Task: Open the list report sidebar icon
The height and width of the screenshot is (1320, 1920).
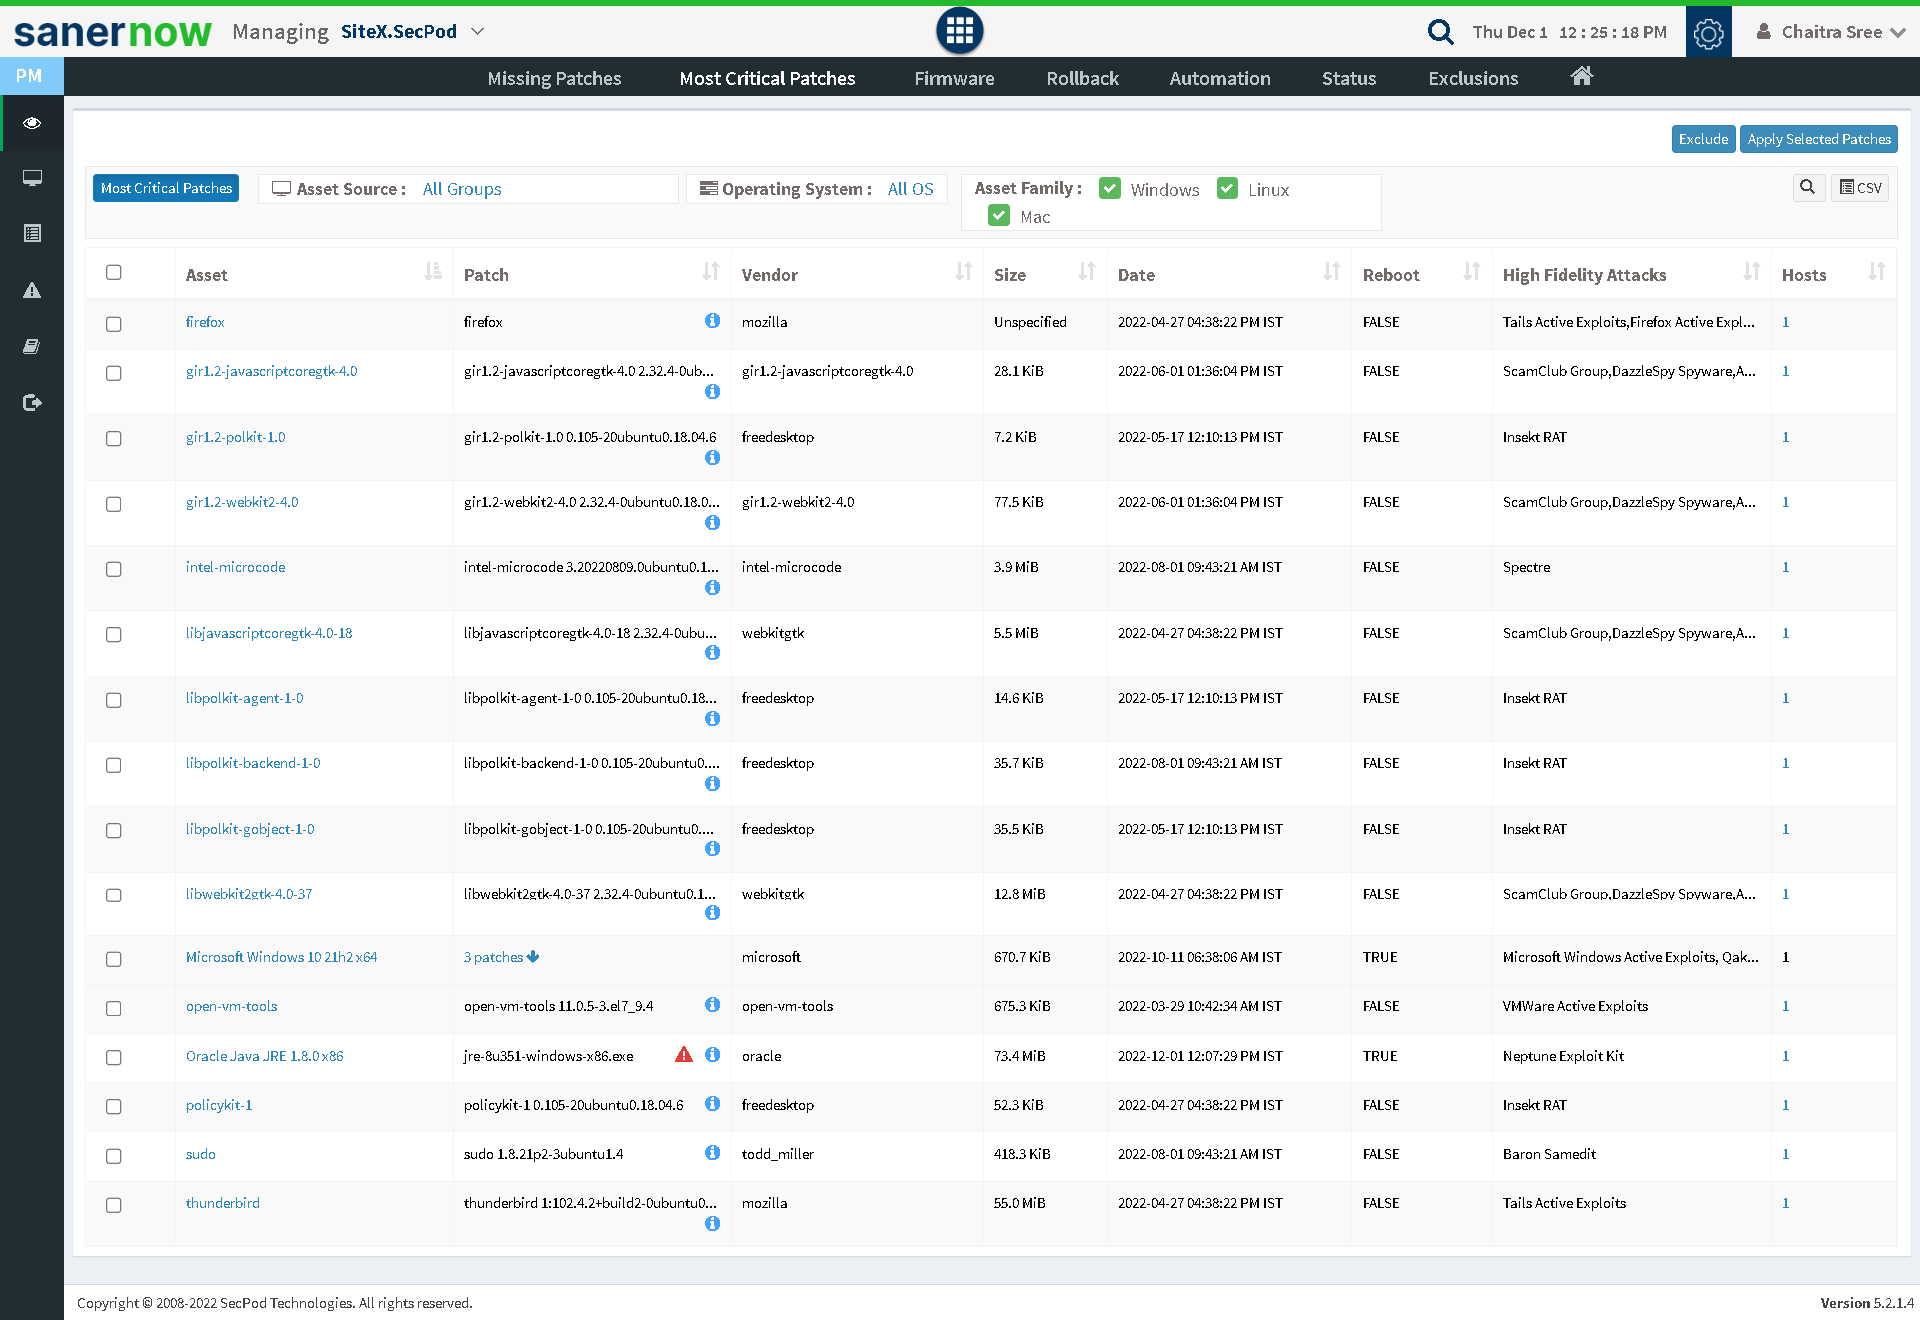Action: click(x=32, y=233)
